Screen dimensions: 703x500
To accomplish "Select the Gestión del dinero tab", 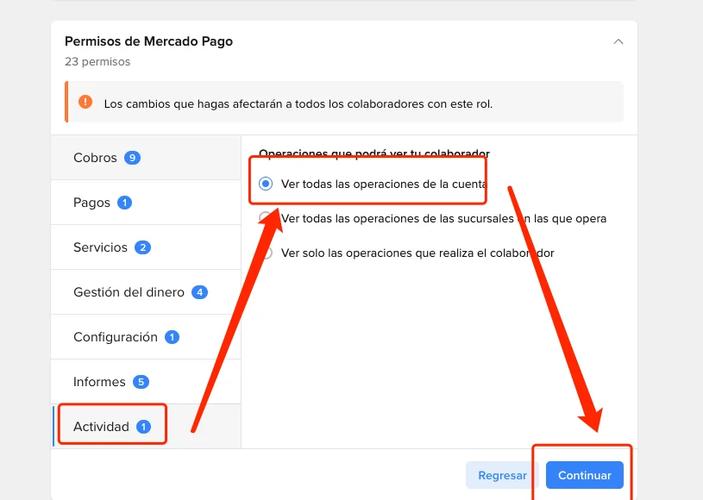I will pyautogui.click(x=146, y=292).
